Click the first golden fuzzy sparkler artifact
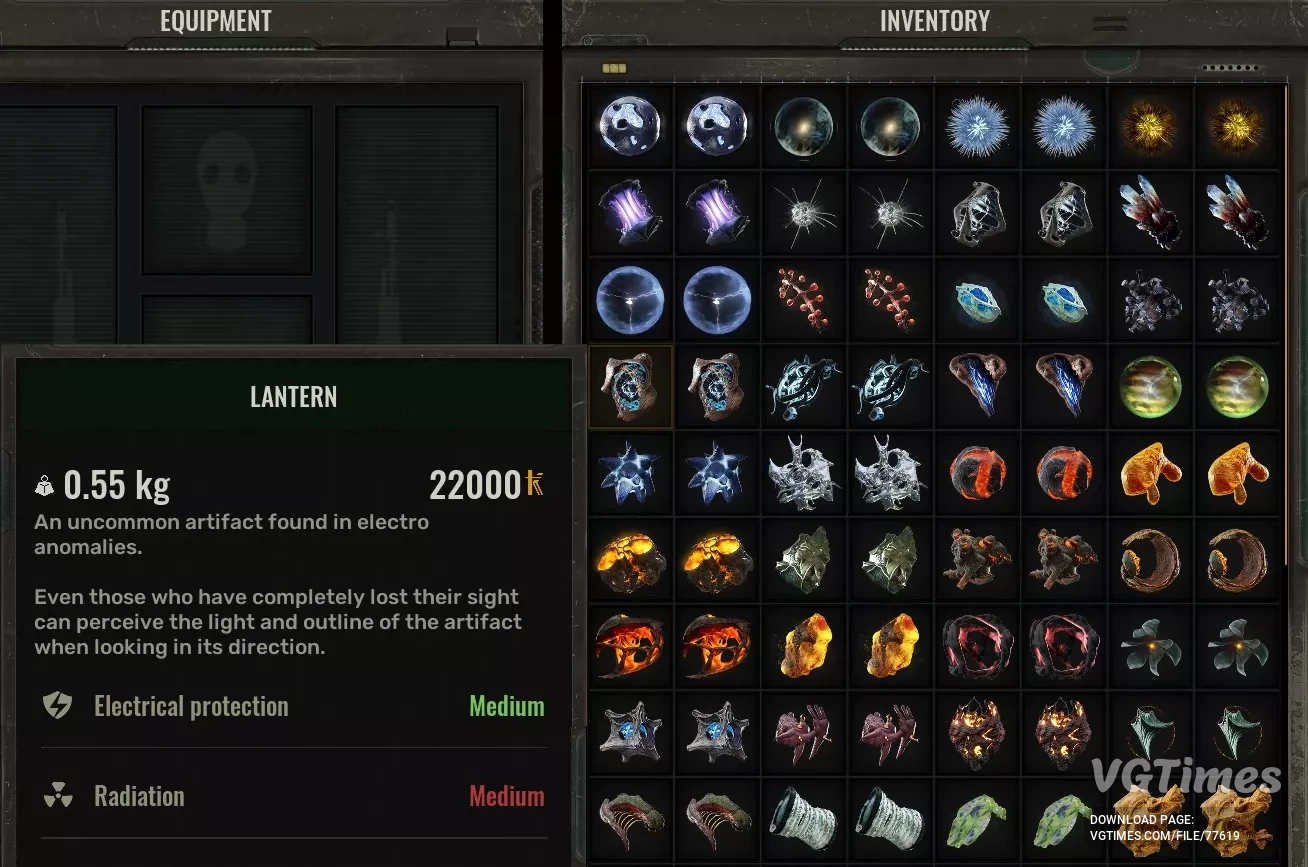 click(1150, 128)
